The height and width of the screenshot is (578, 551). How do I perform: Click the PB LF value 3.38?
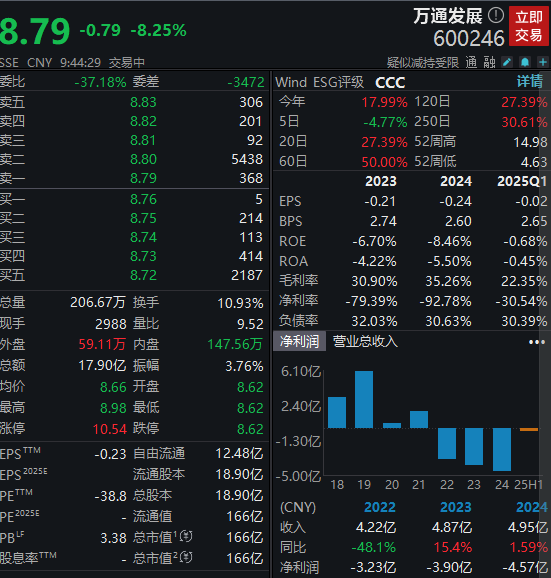point(114,538)
